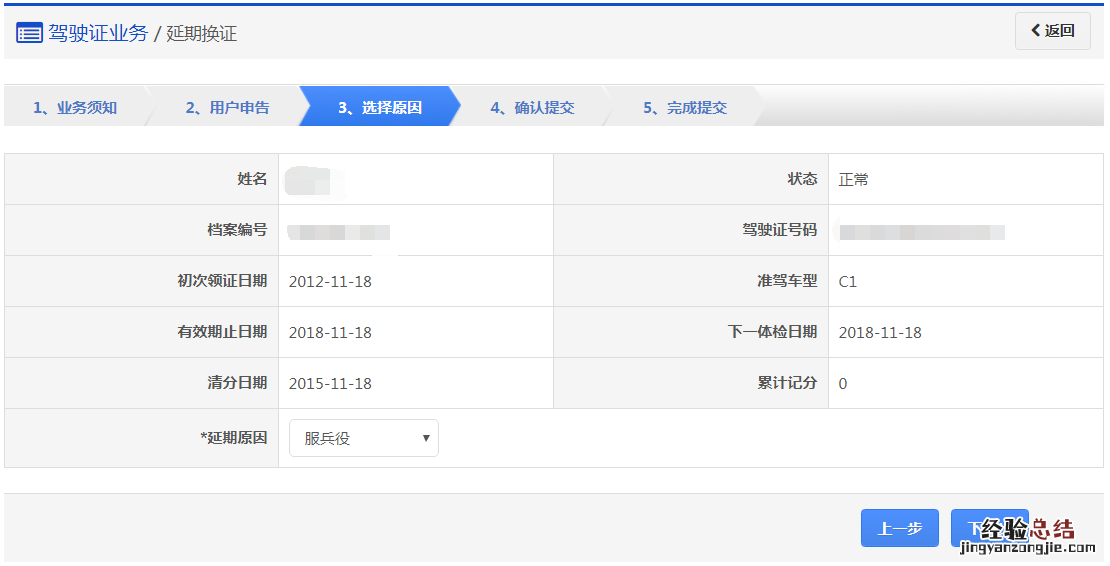
Task: Click the 下一体检日期 date value
Action: (880, 332)
